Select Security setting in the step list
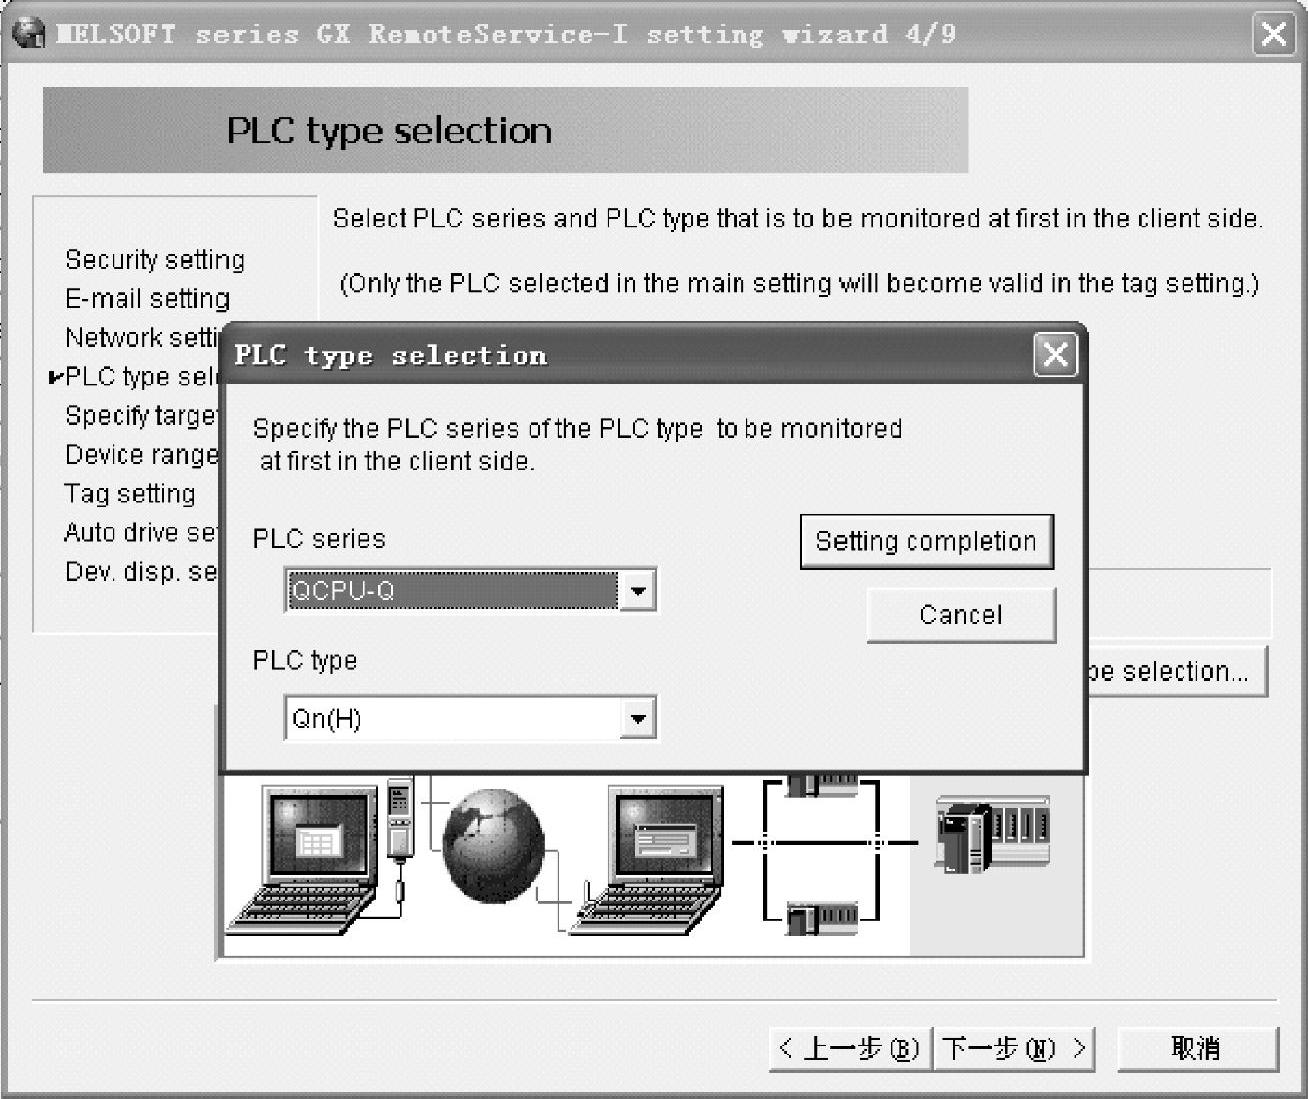 point(155,260)
